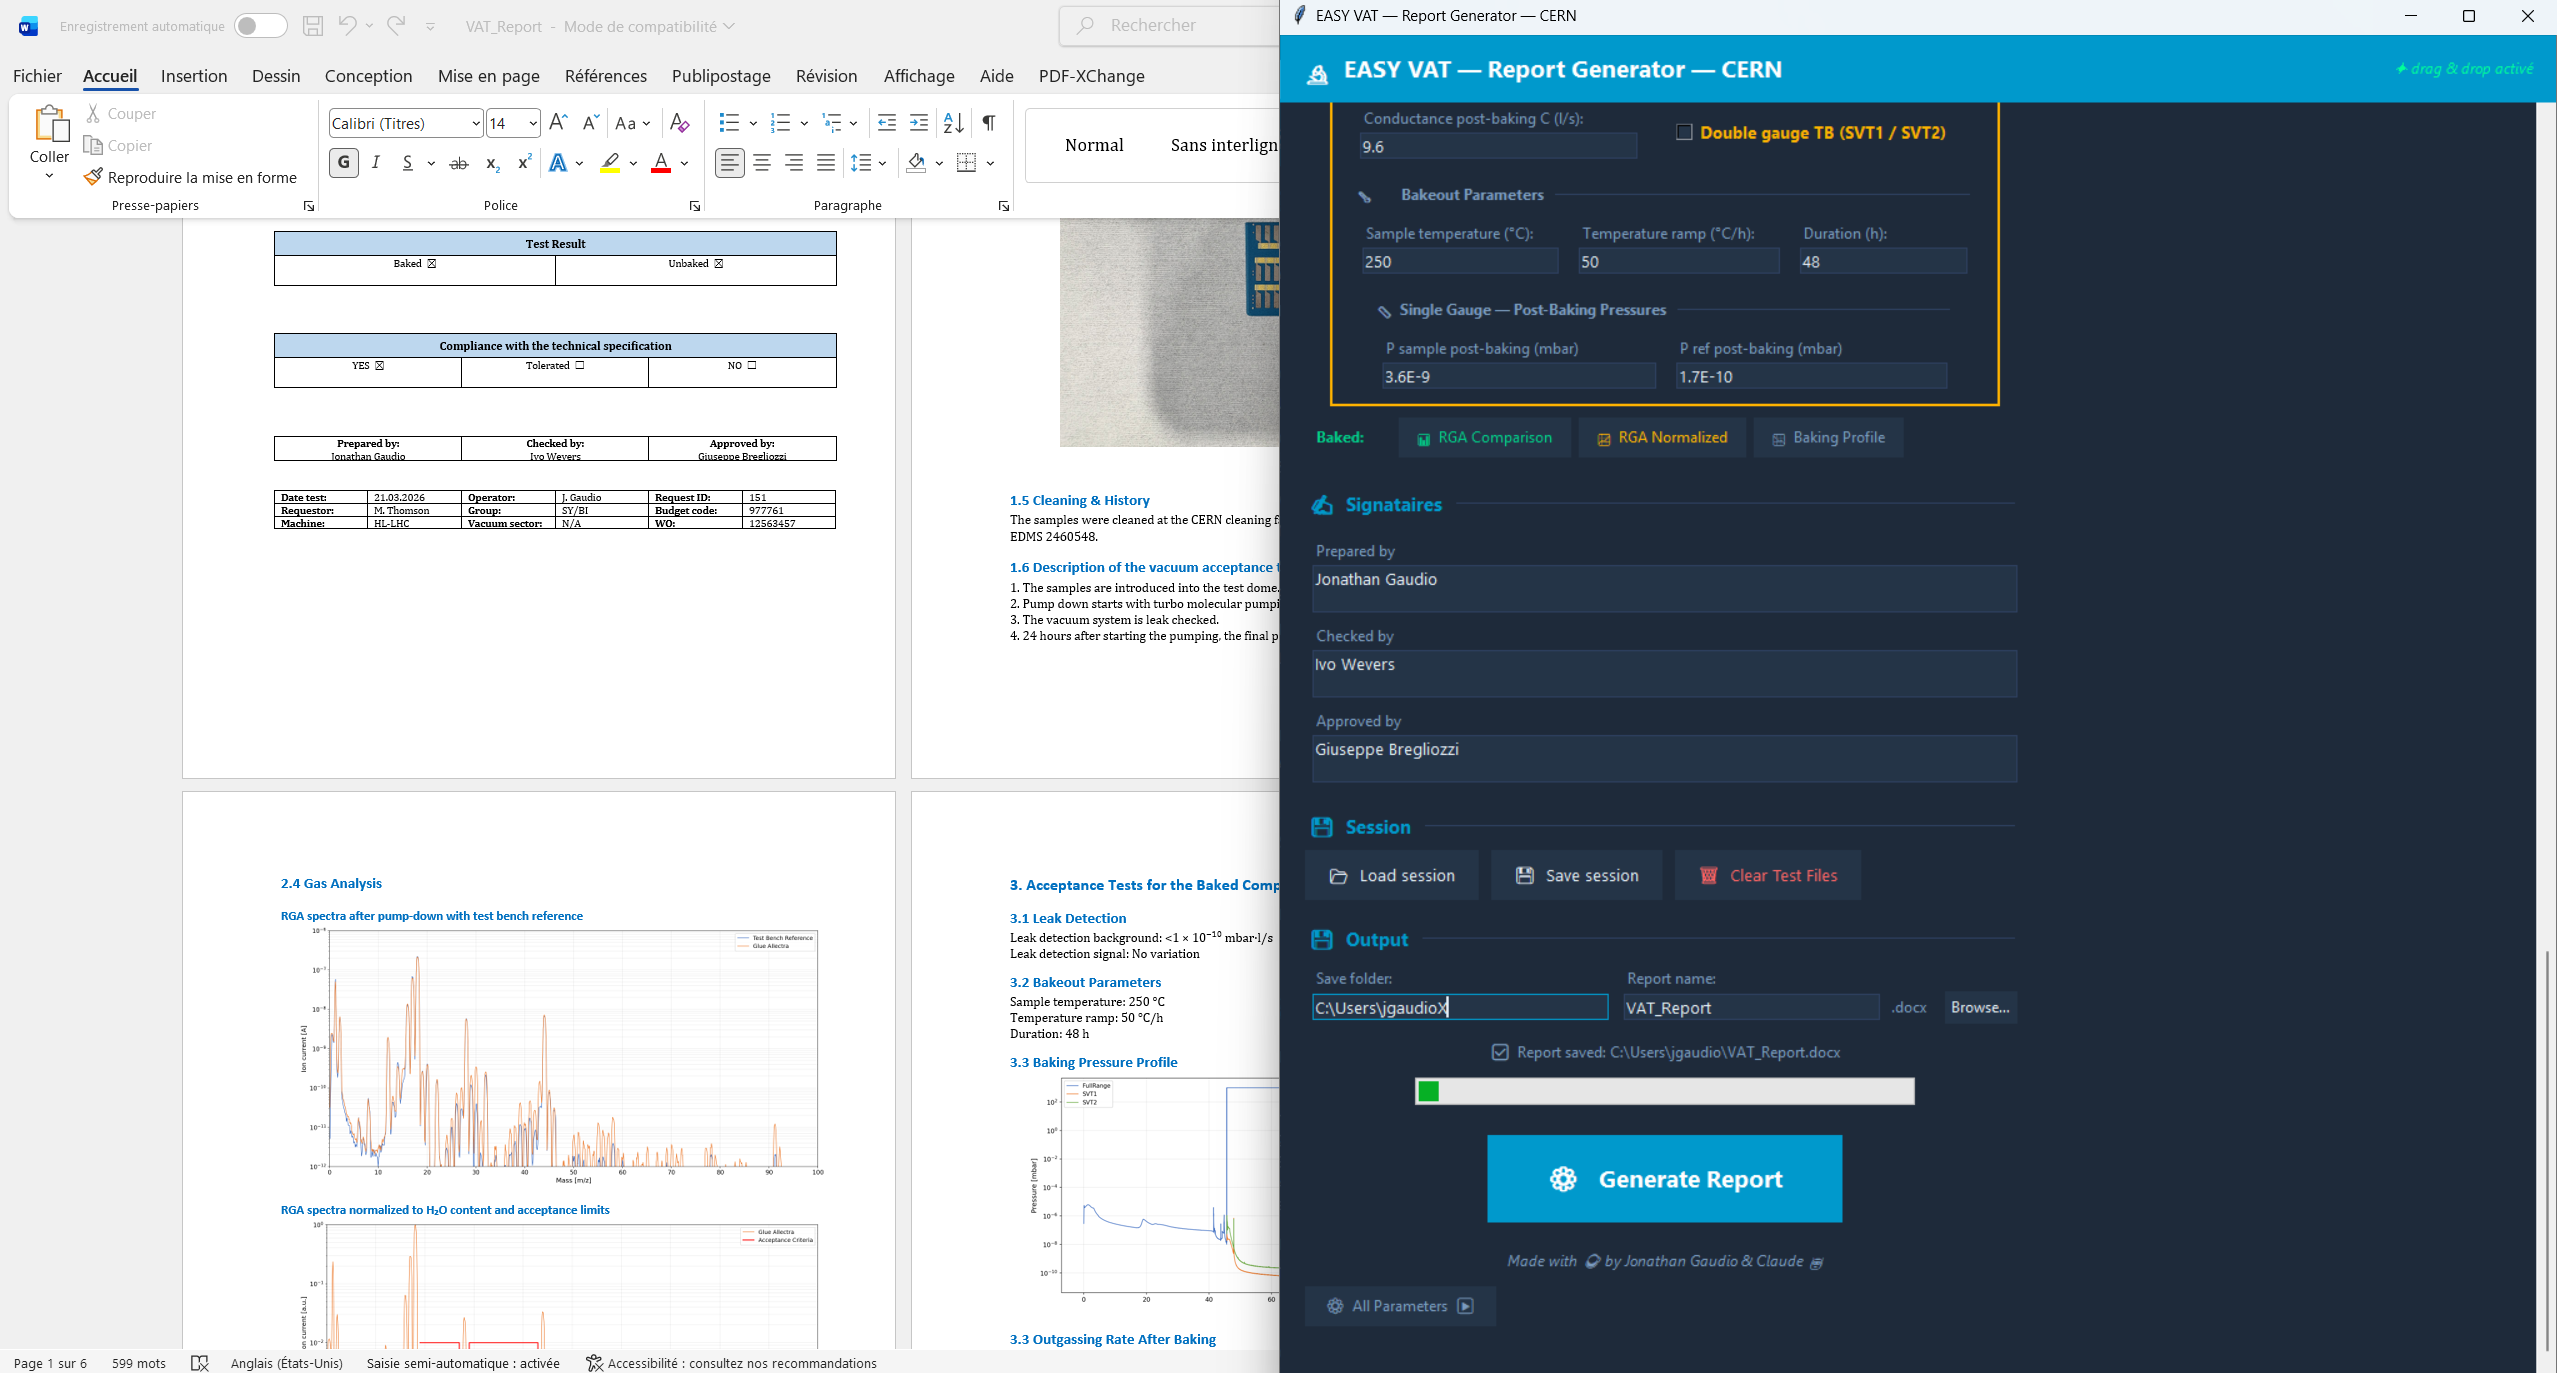Click the Report name VAT_Report field
Viewport: 2557px width, 1373px height.
(1751, 1008)
